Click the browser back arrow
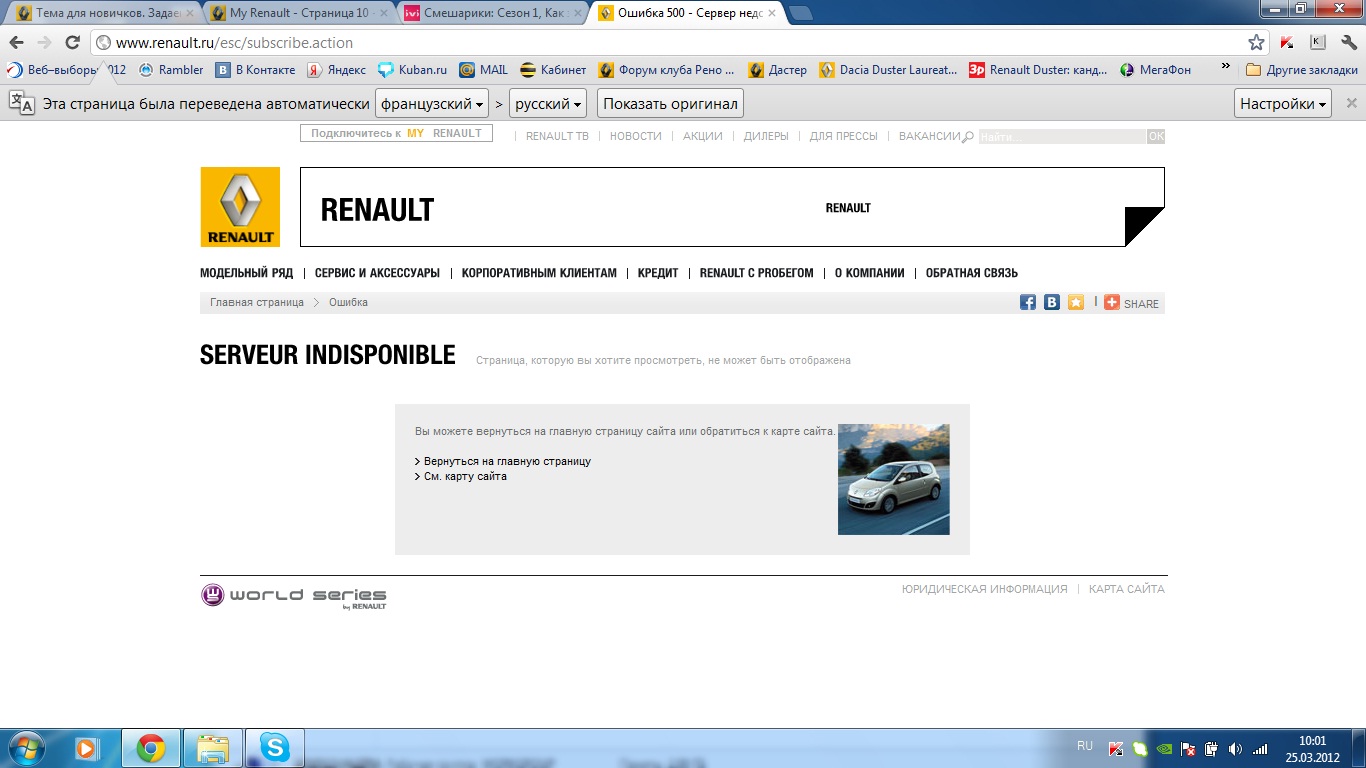Image resolution: width=1366 pixels, height=768 pixels. pyautogui.click(x=16, y=43)
